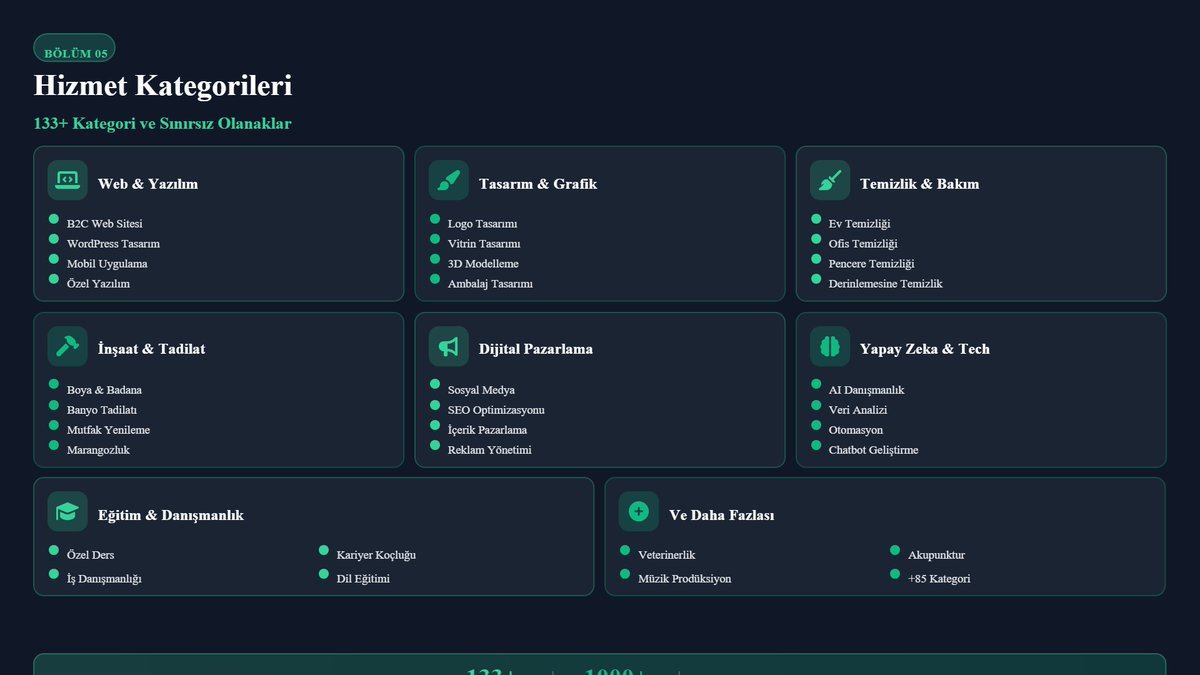The image size is (1200, 675).
Task: Select the Otomasyon item
Action: 856,430
